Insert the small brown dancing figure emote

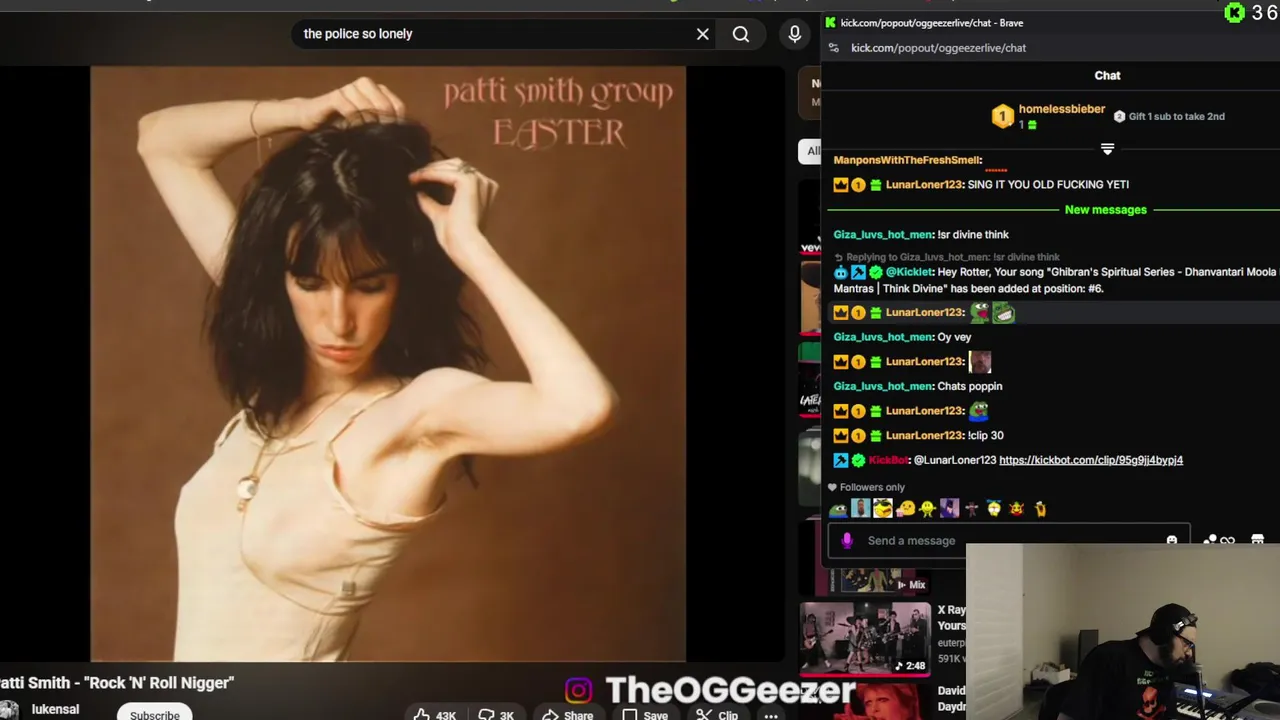[x=971, y=509]
